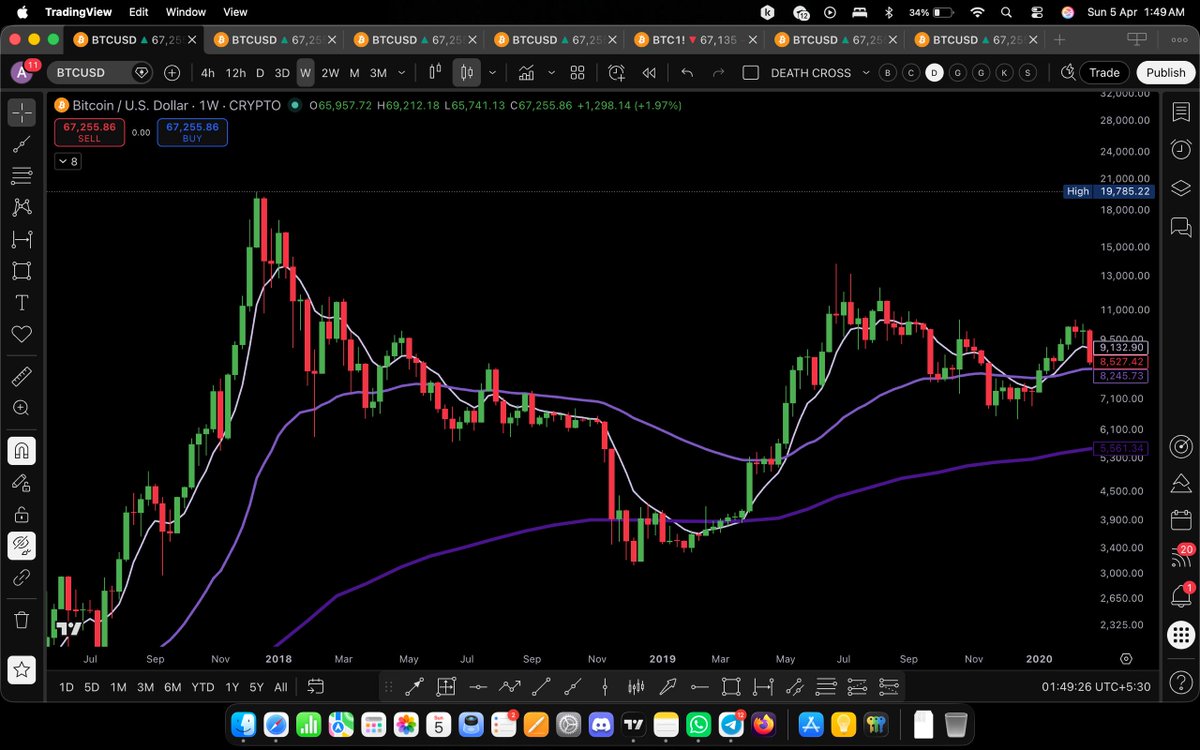Click the trash Remove objects icon
Screen dimensions: 1200x750
point(22,620)
